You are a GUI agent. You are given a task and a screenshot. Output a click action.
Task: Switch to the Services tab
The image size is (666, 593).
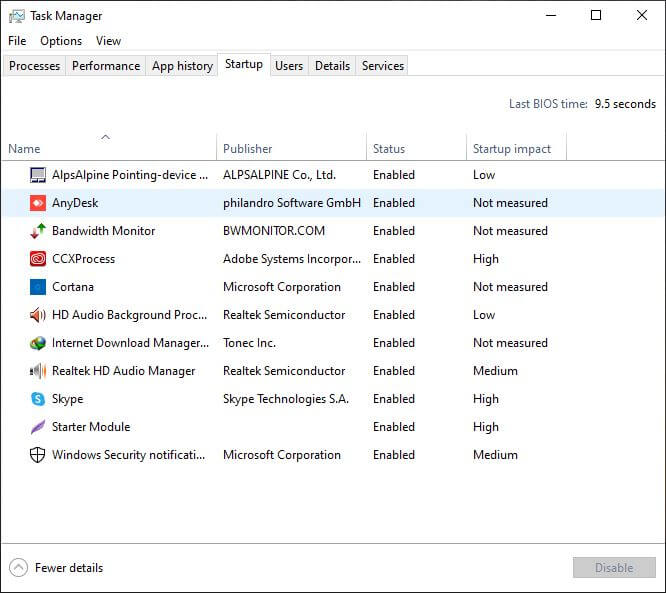[x=383, y=66]
